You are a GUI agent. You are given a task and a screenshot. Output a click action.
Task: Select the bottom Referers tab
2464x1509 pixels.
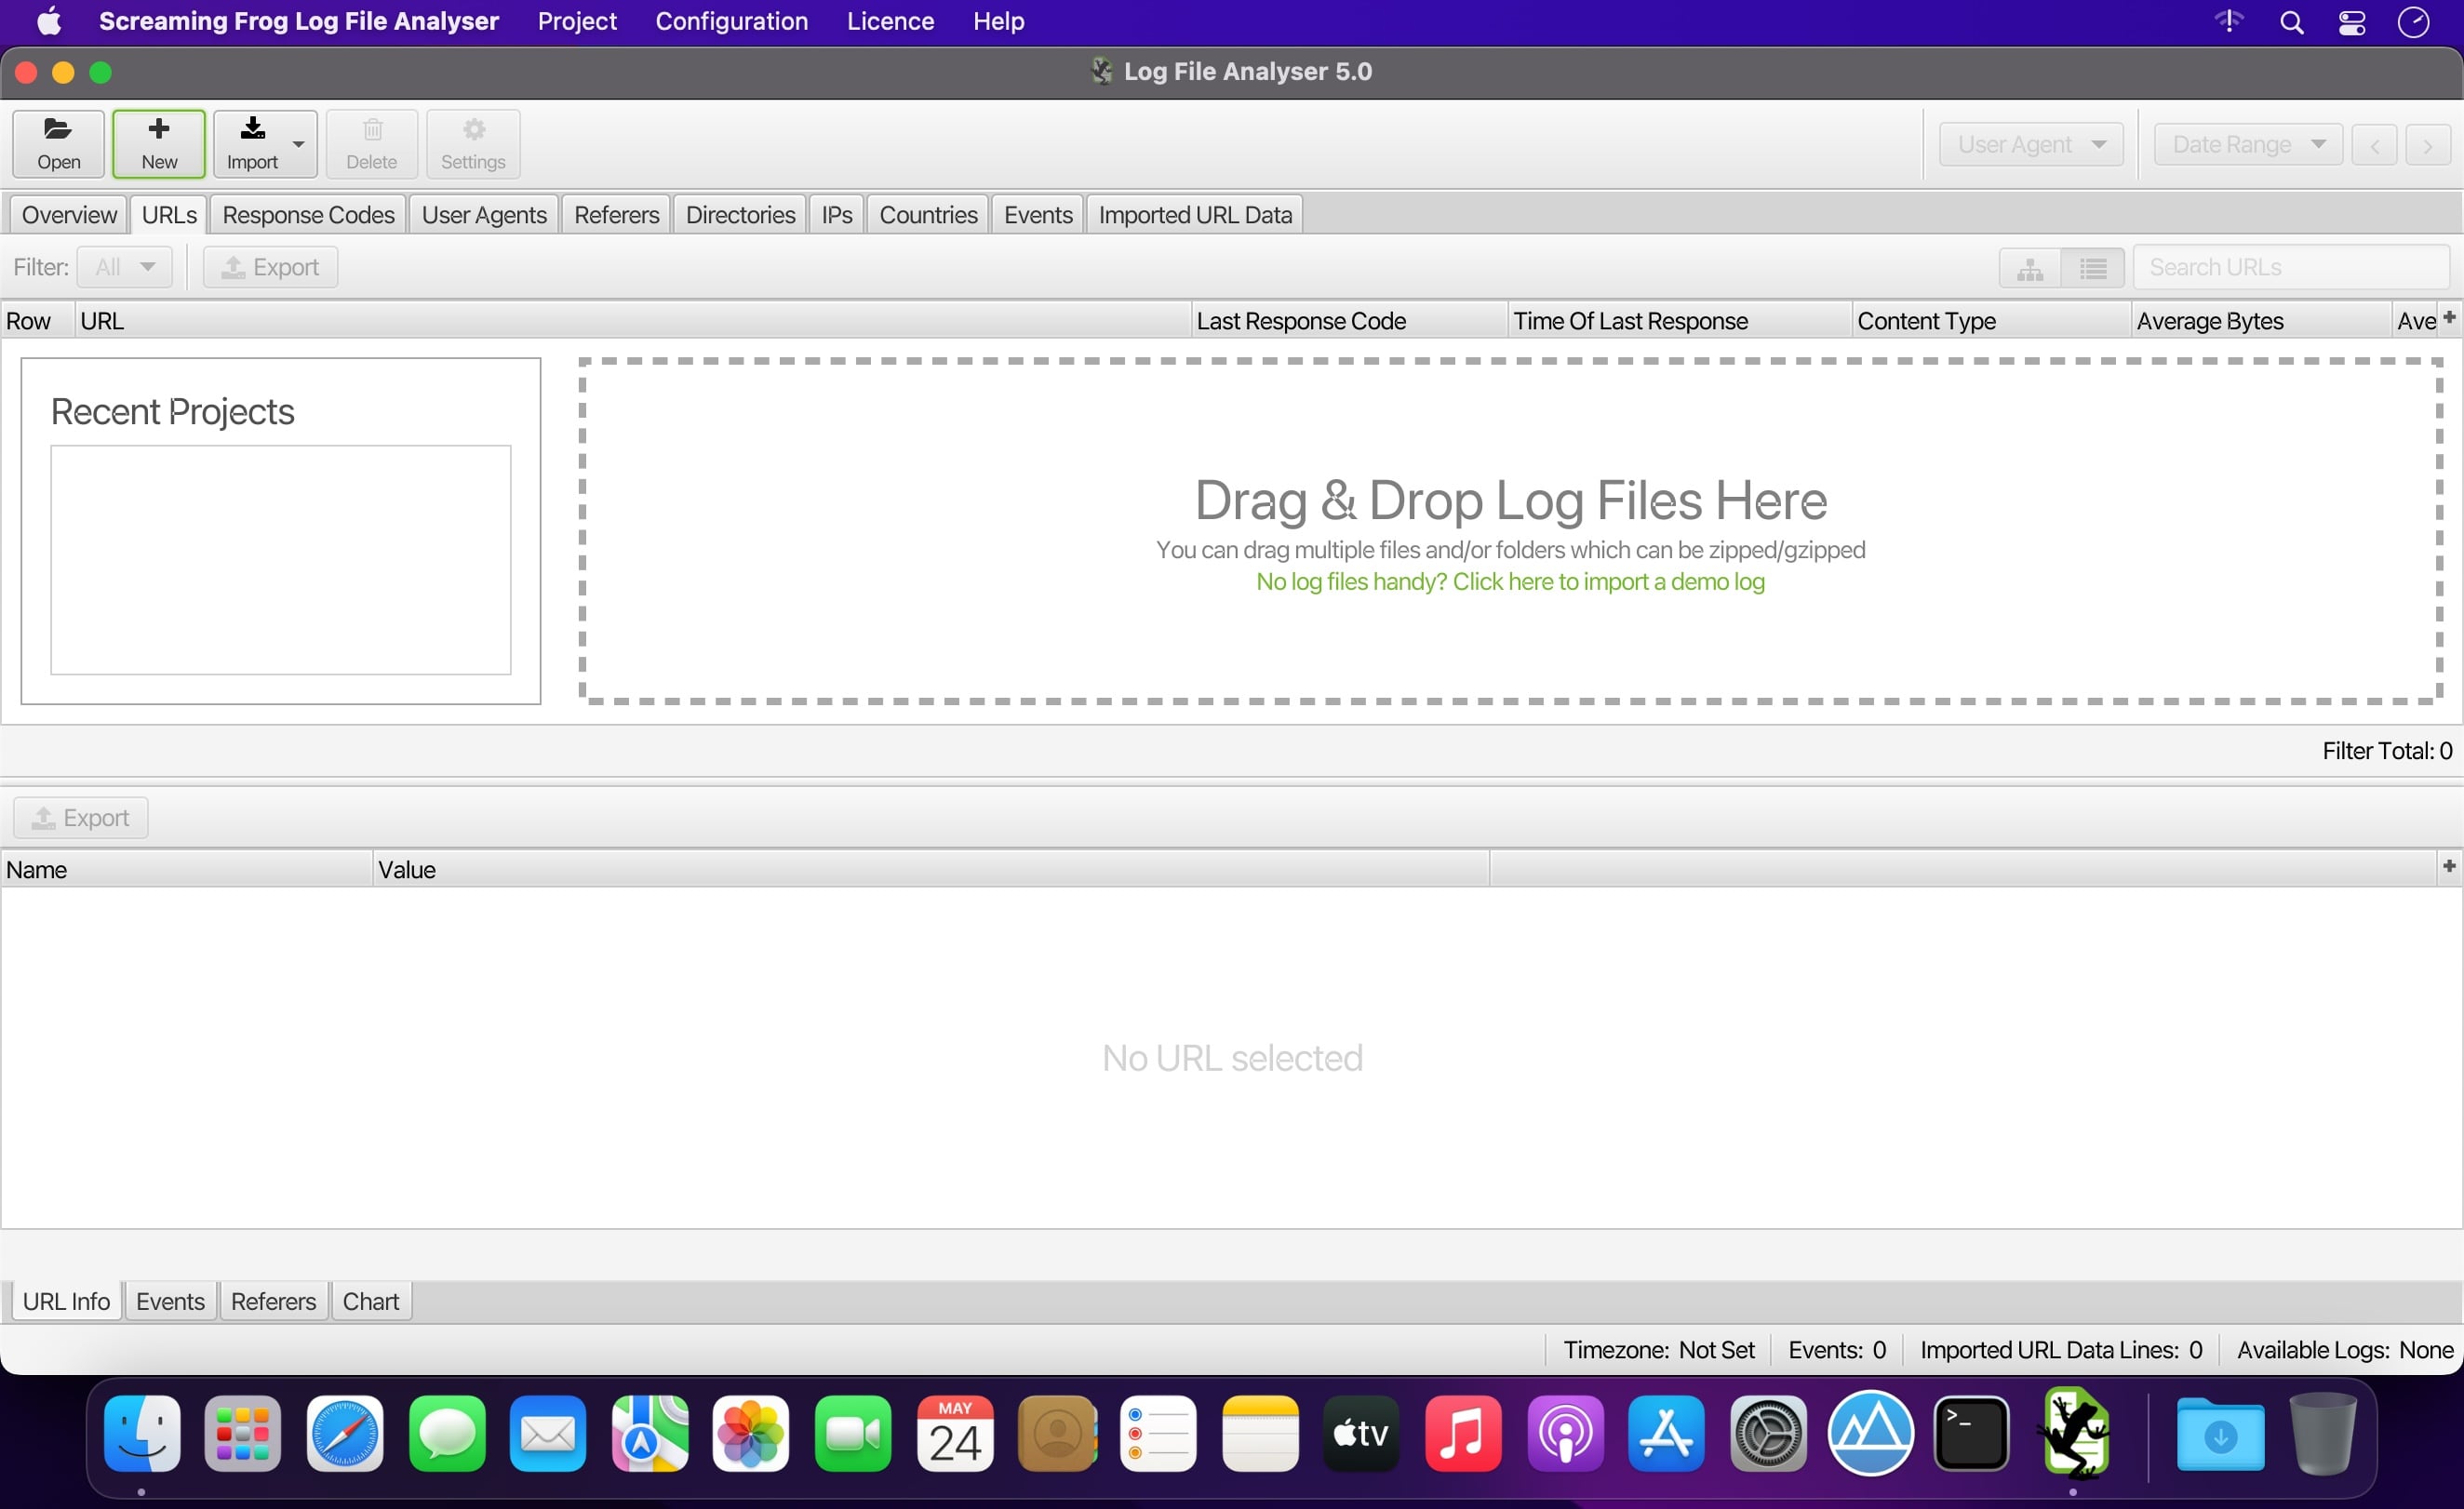click(x=273, y=1301)
